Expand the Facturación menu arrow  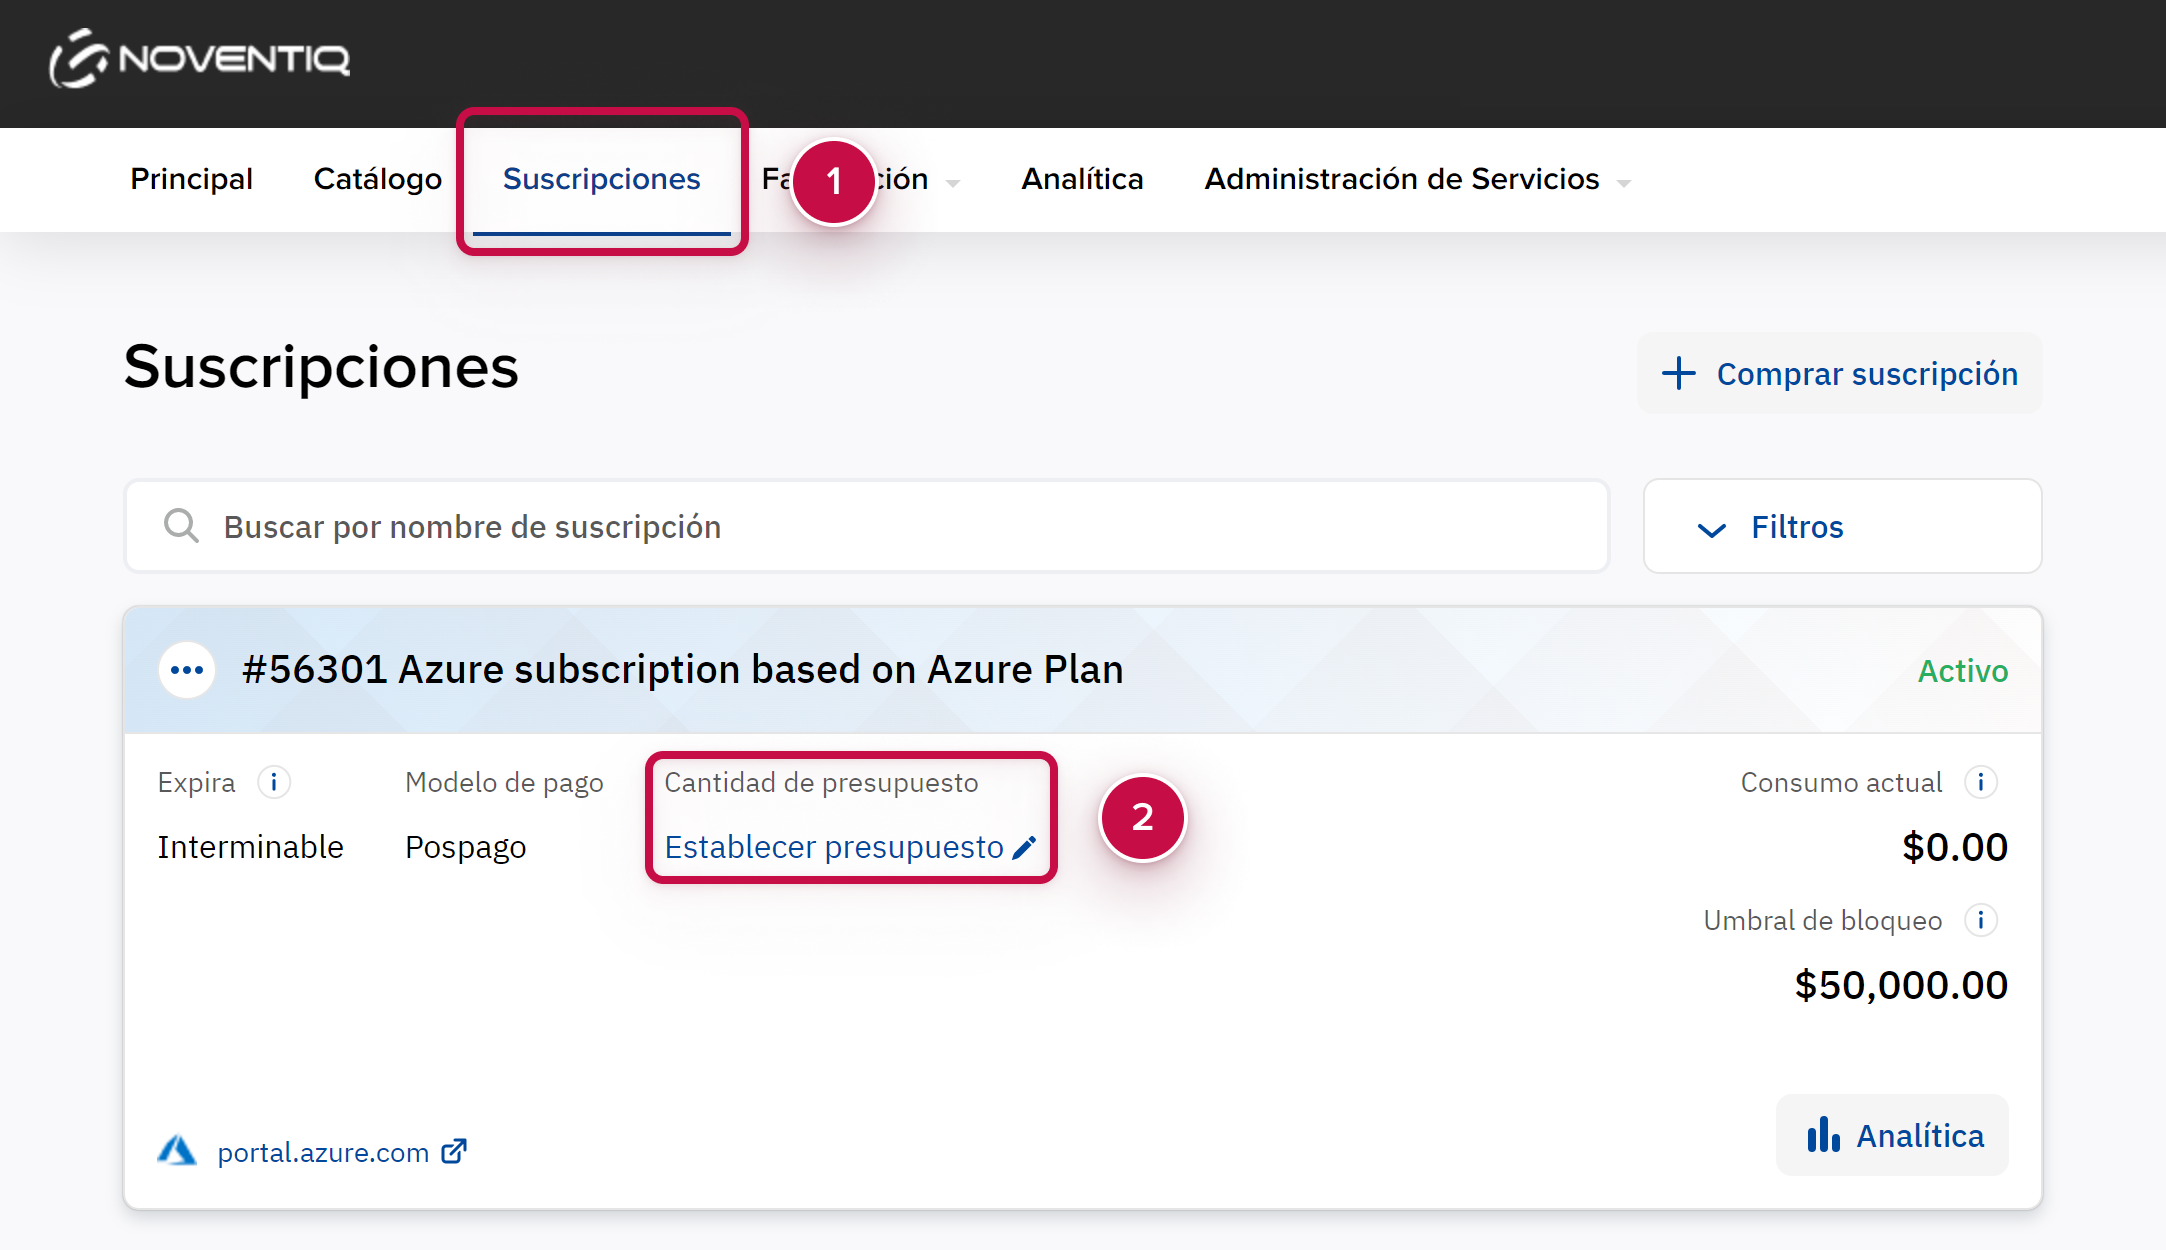(x=953, y=183)
